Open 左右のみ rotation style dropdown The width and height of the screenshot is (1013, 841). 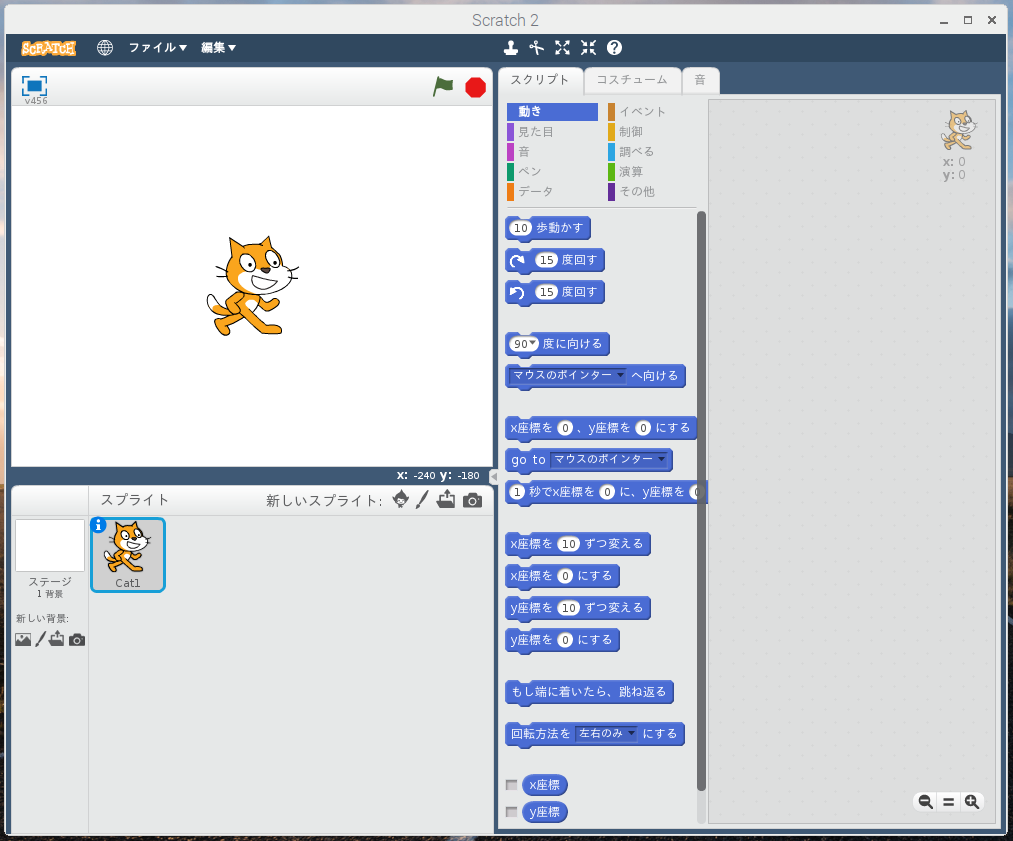[606, 734]
